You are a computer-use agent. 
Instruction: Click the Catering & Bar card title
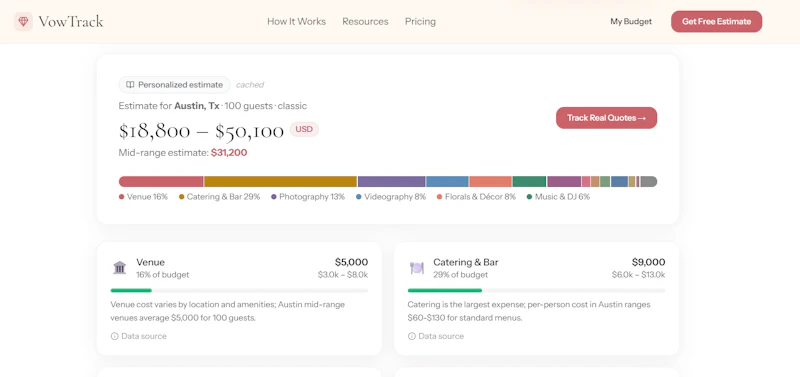(466, 262)
